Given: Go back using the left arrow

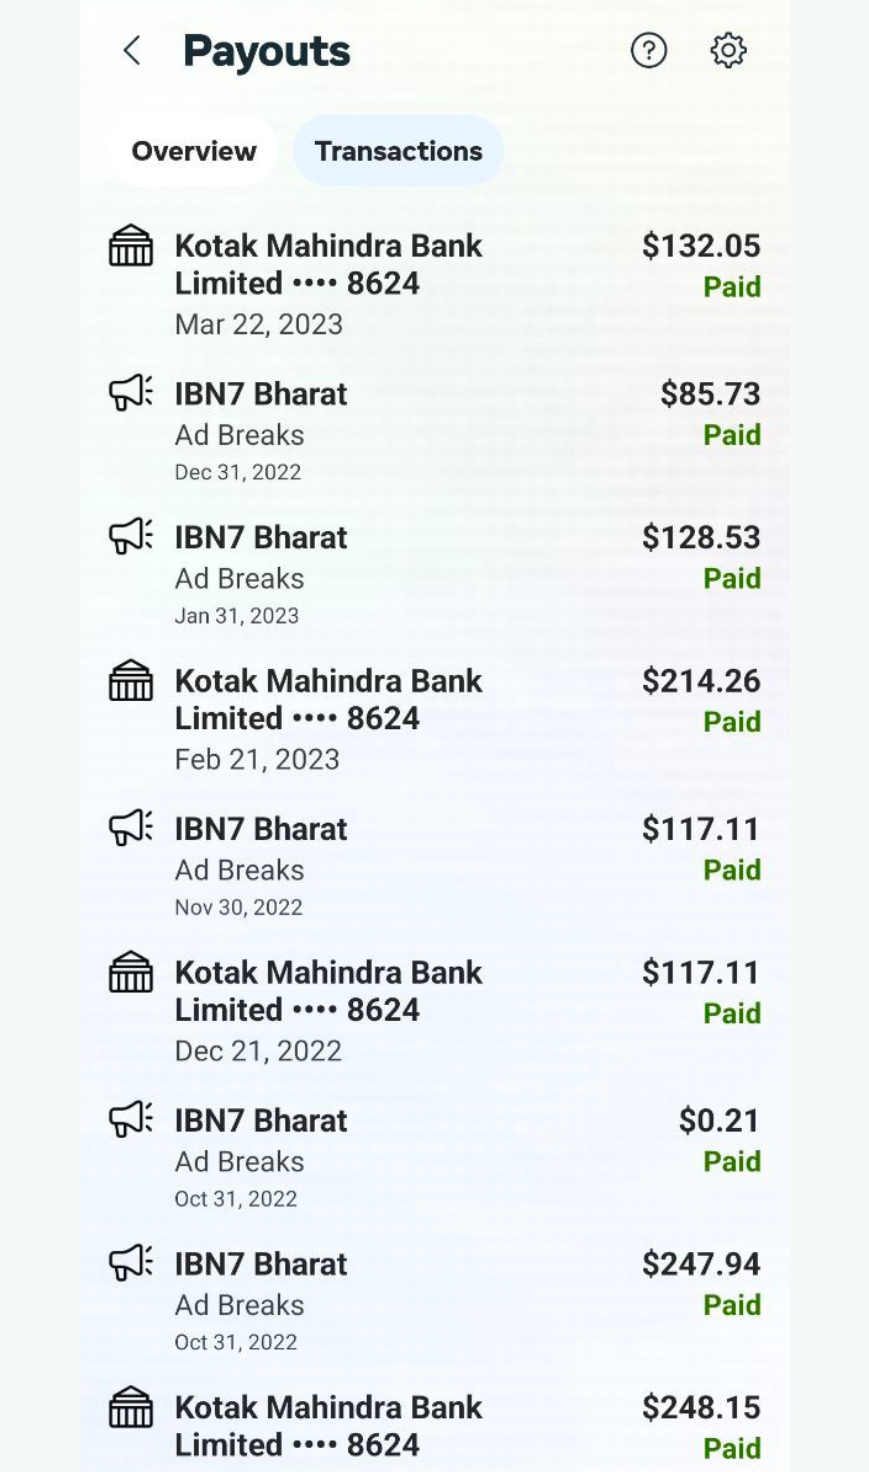Looking at the screenshot, I should pyautogui.click(x=131, y=51).
